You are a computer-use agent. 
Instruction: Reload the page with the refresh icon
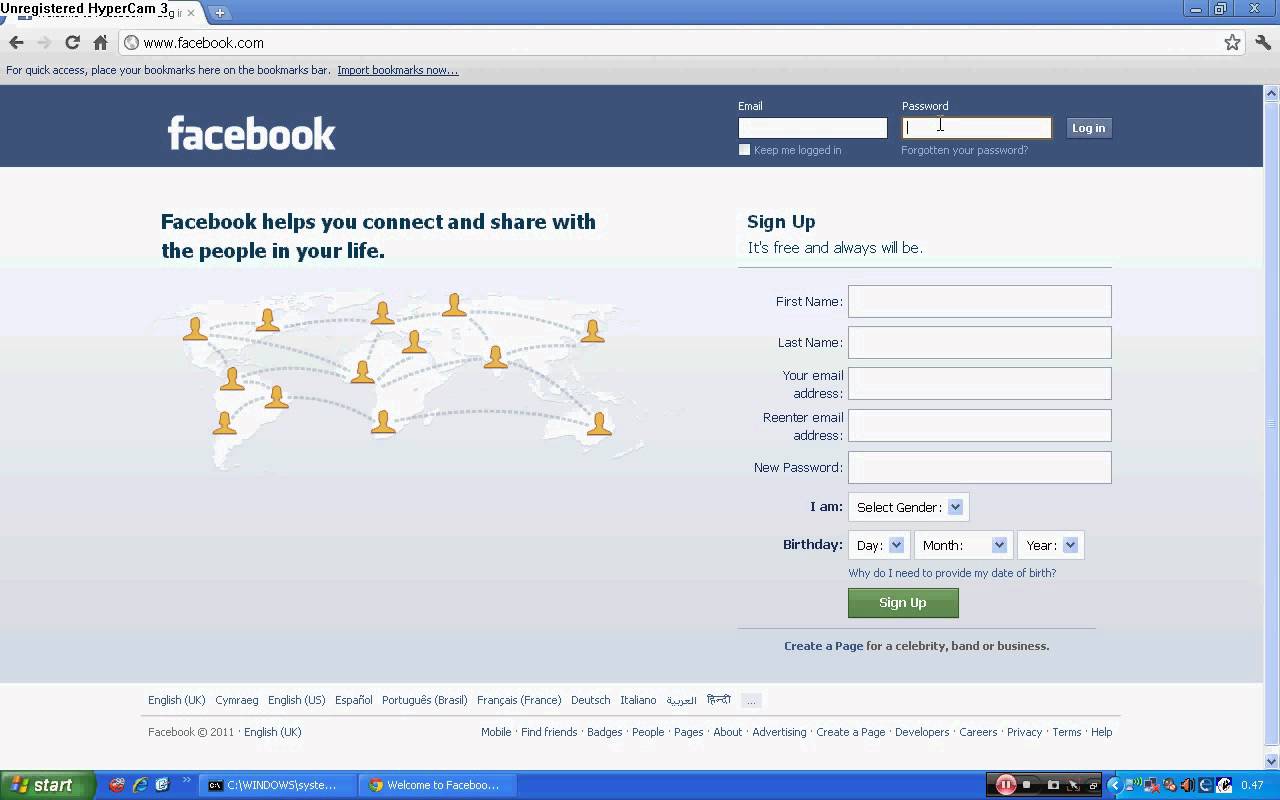pyautogui.click(x=72, y=43)
